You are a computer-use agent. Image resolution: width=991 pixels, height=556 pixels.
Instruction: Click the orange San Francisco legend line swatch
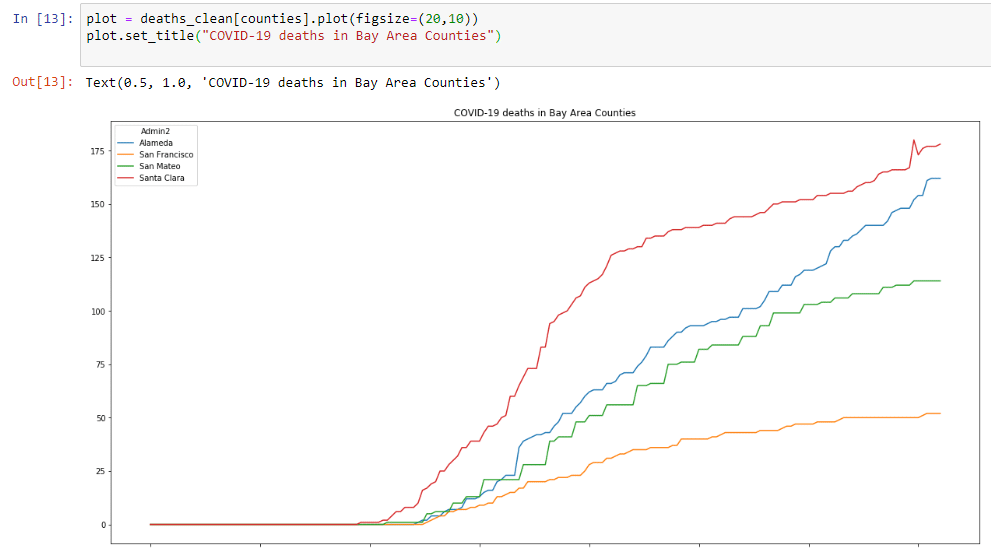click(126, 154)
